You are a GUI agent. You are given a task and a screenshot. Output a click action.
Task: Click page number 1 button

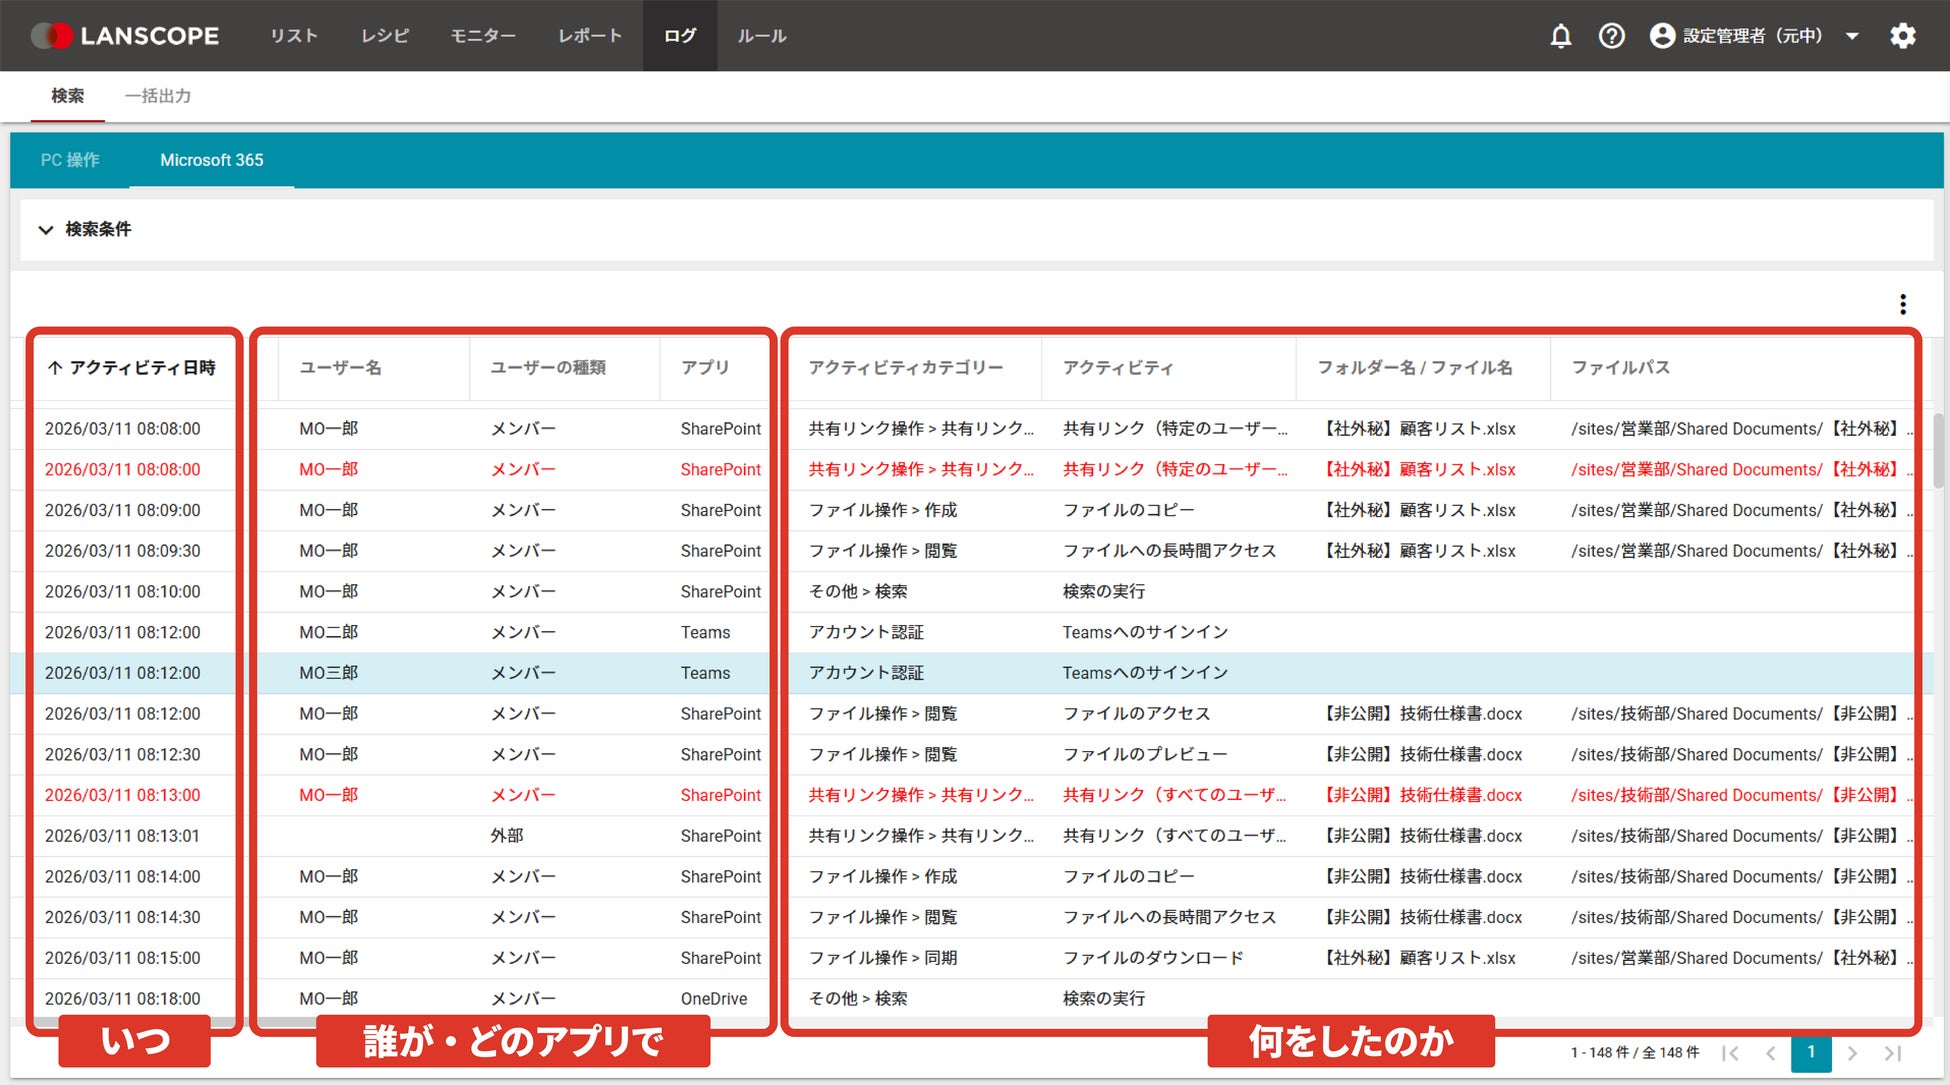(x=1811, y=1053)
